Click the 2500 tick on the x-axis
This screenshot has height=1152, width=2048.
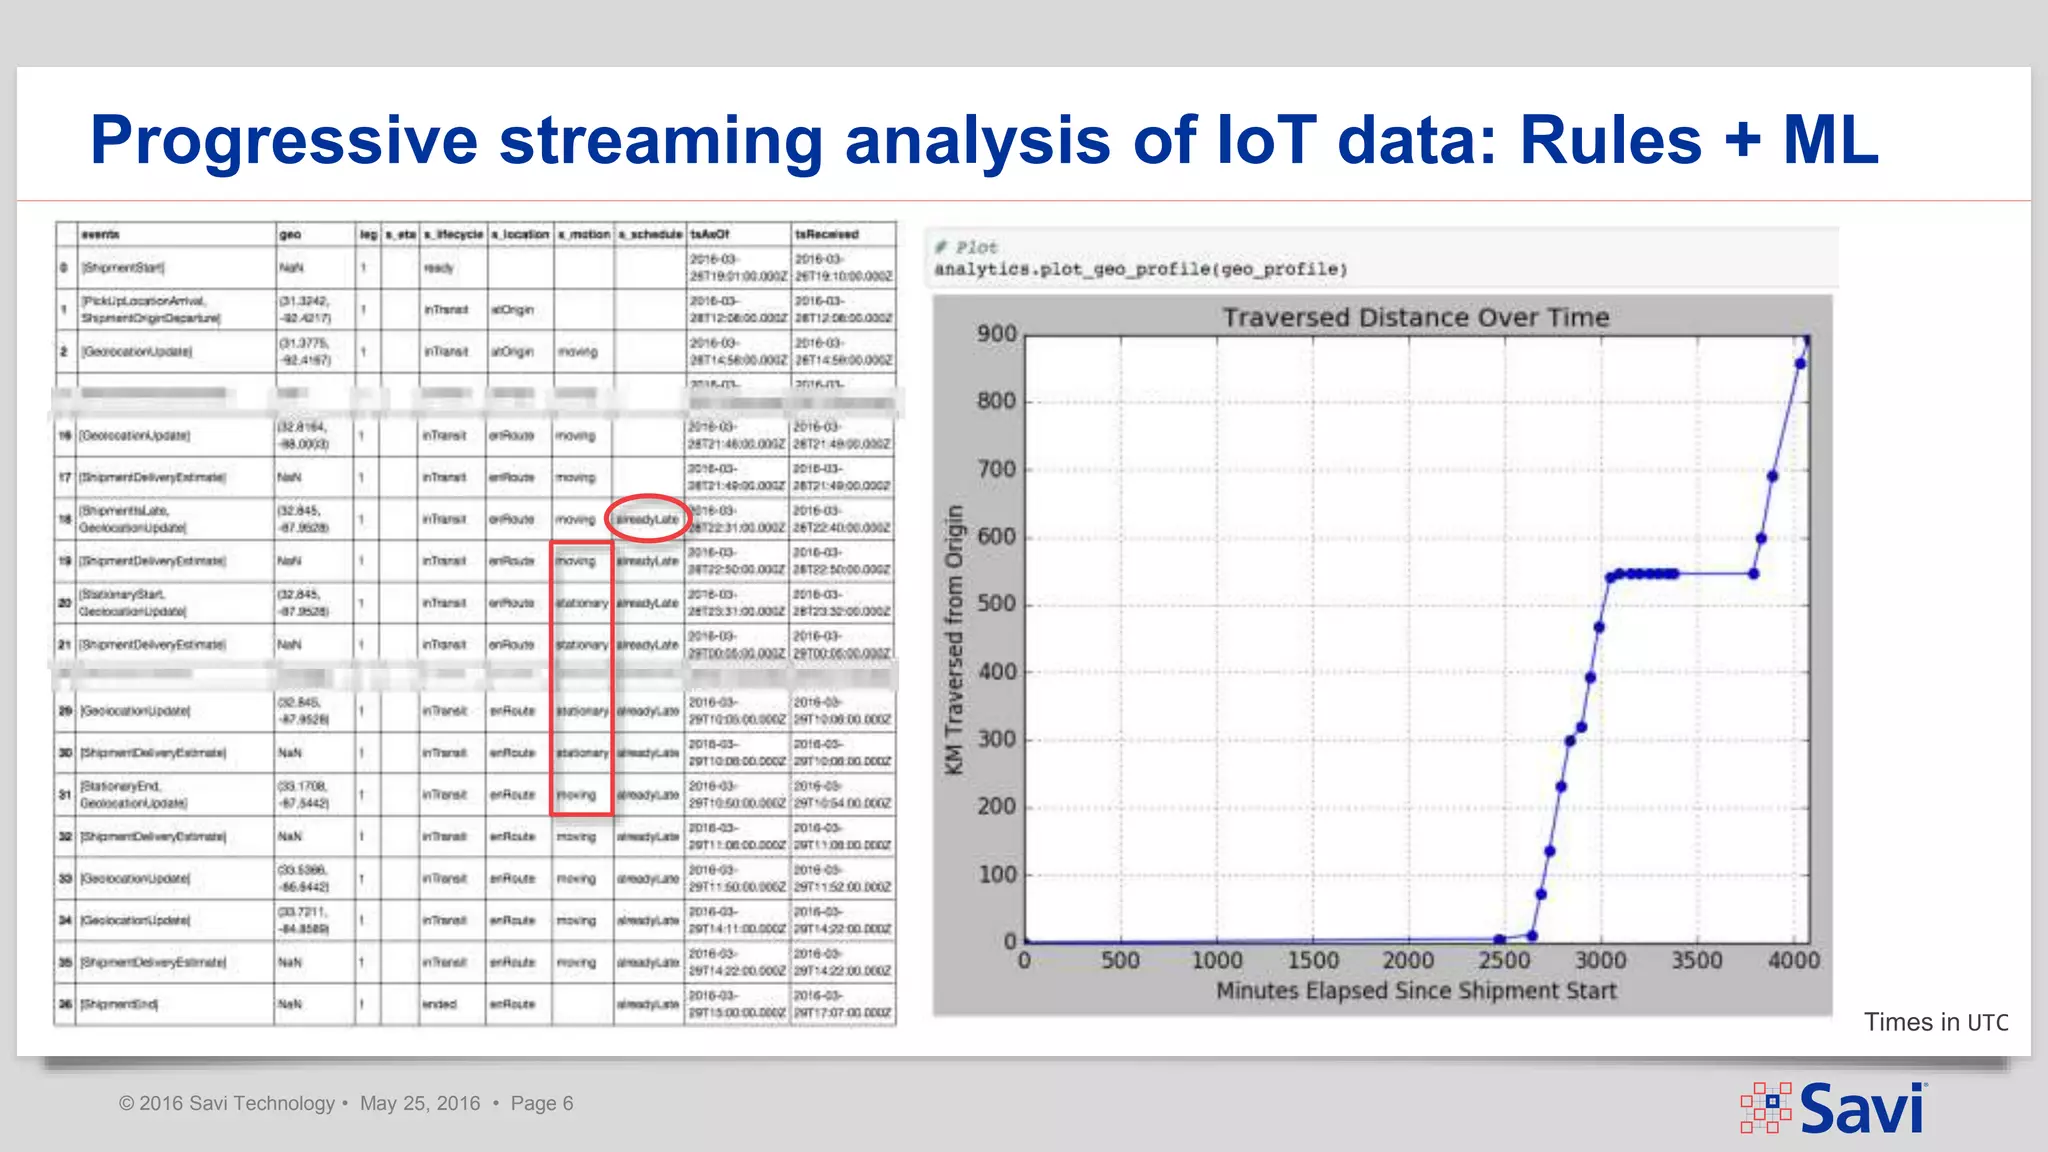[1504, 961]
